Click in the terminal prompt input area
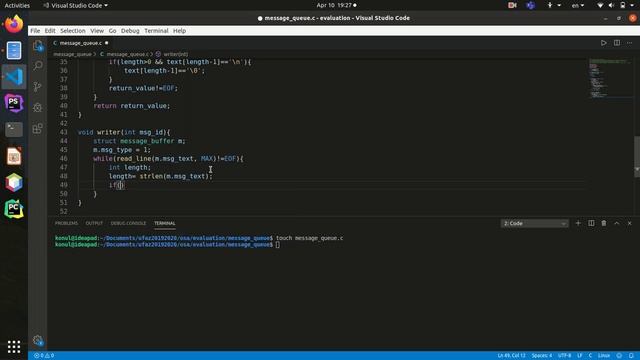The width and height of the screenshot is (640, 360). [278, 244]
